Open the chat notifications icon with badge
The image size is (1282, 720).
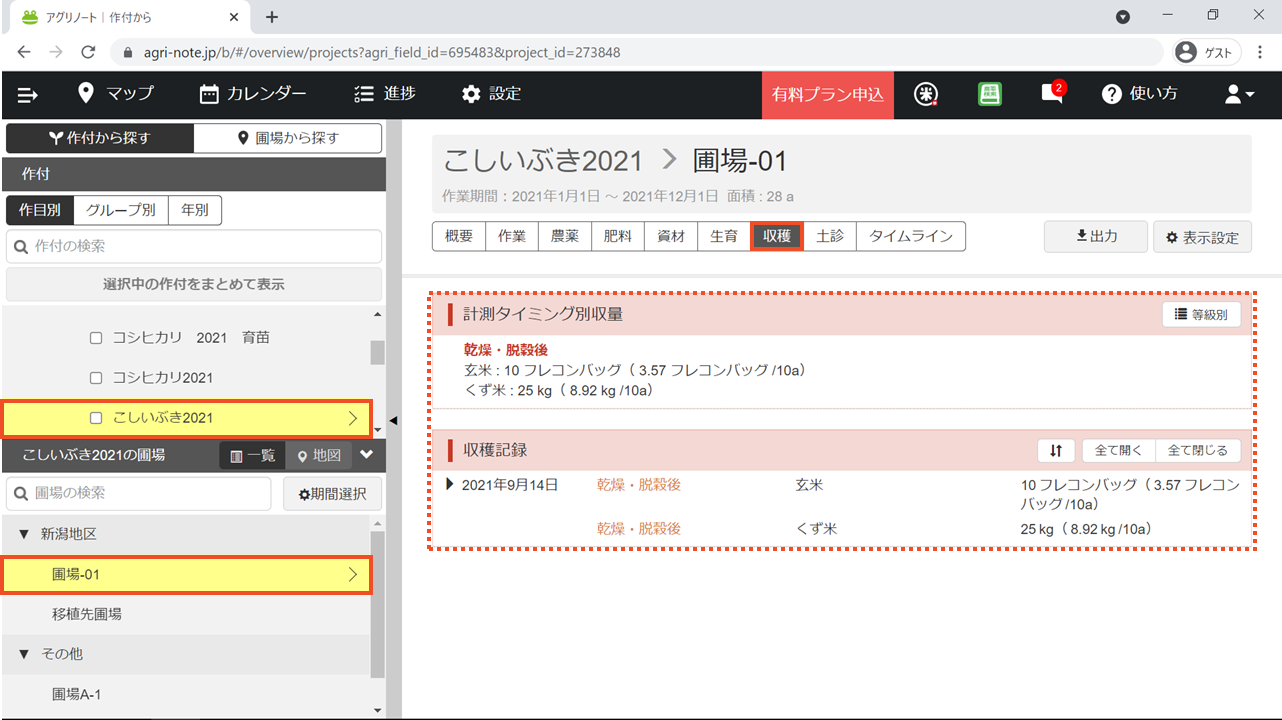coord(1051,94)
